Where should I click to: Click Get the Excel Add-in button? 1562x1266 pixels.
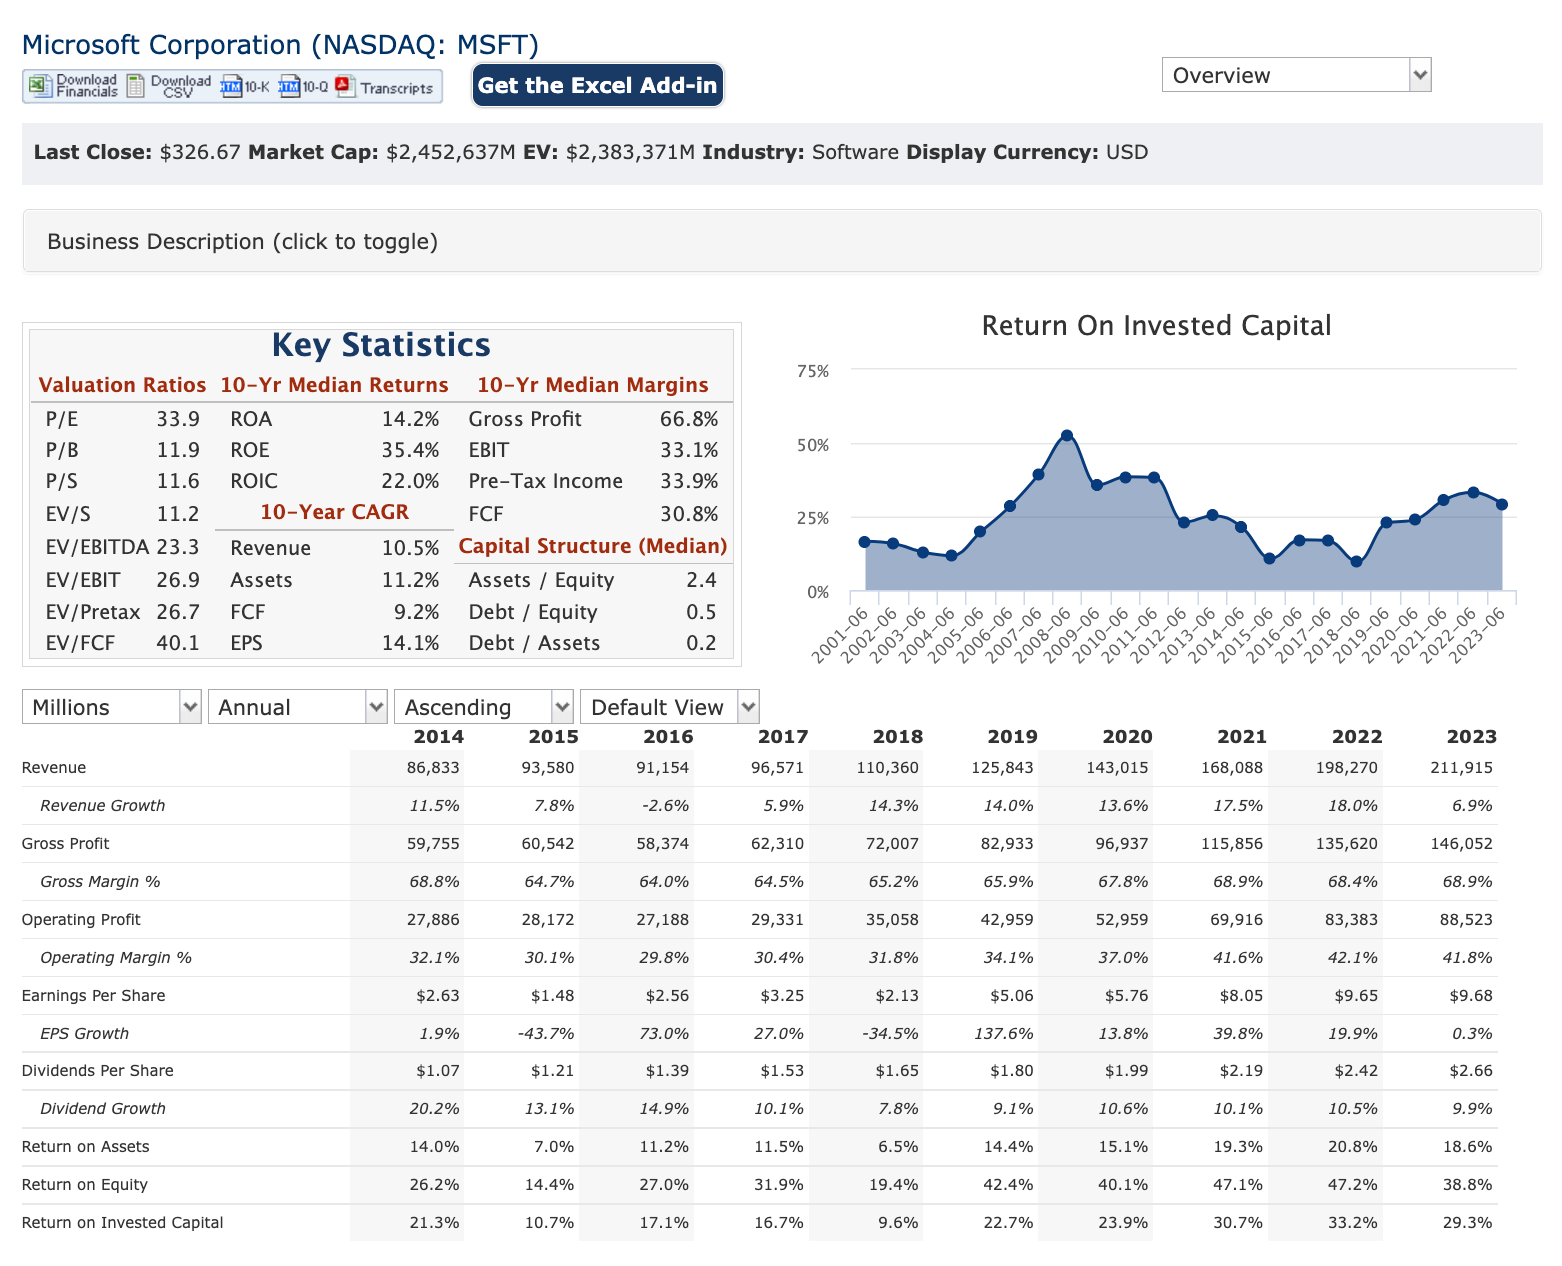(x=598, y=85)
